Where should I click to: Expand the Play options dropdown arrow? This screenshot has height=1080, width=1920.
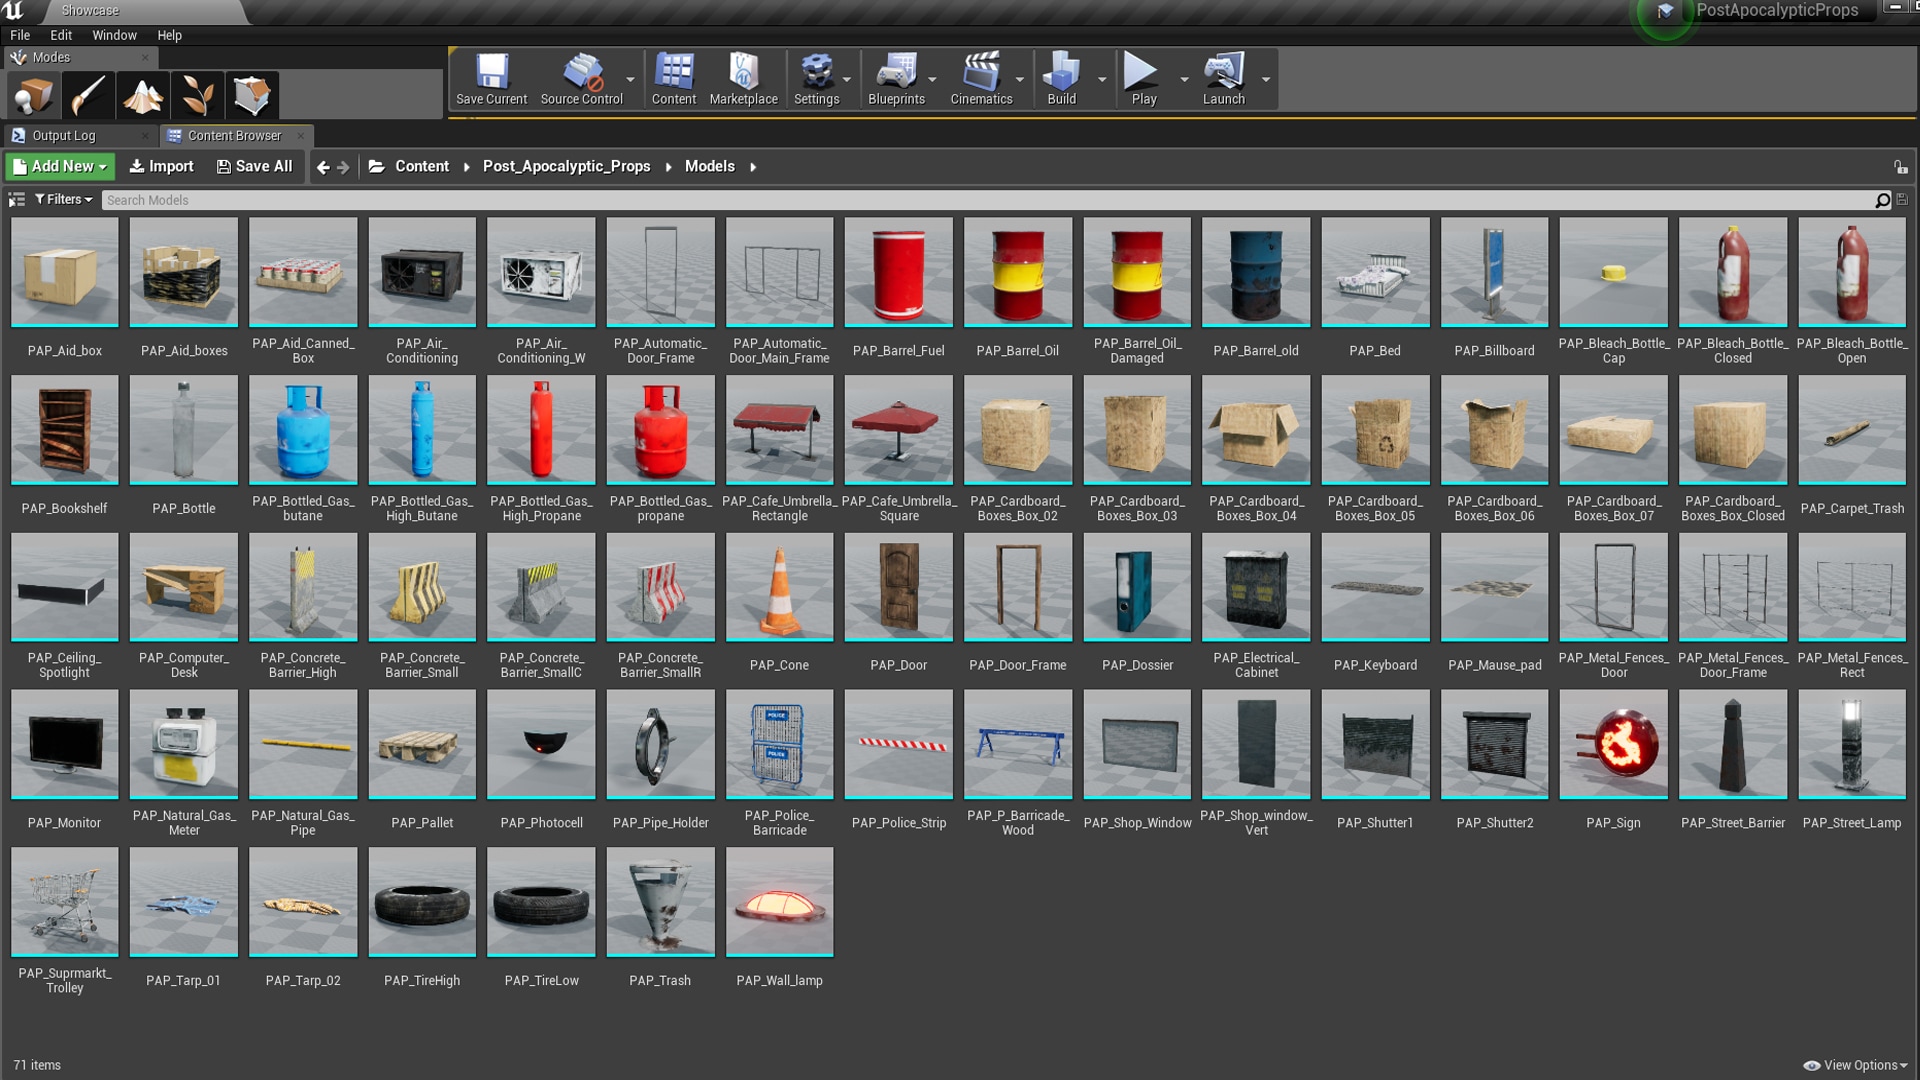(1184, 79)
